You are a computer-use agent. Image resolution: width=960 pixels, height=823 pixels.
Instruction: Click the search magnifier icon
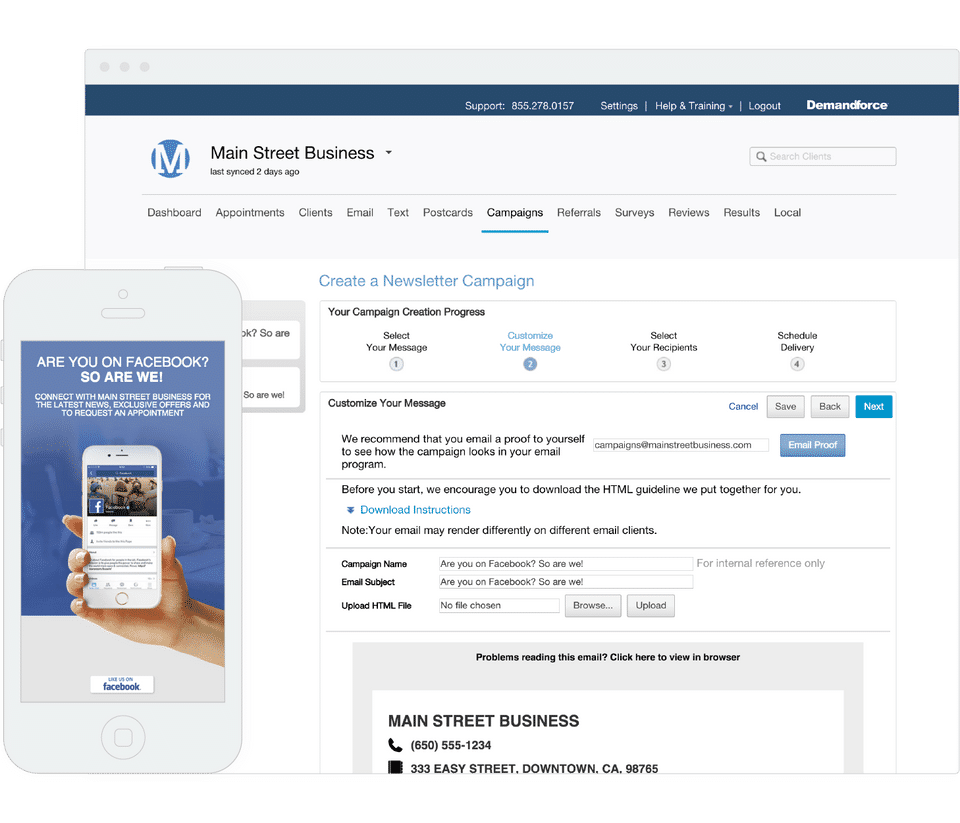pos(761,157)
